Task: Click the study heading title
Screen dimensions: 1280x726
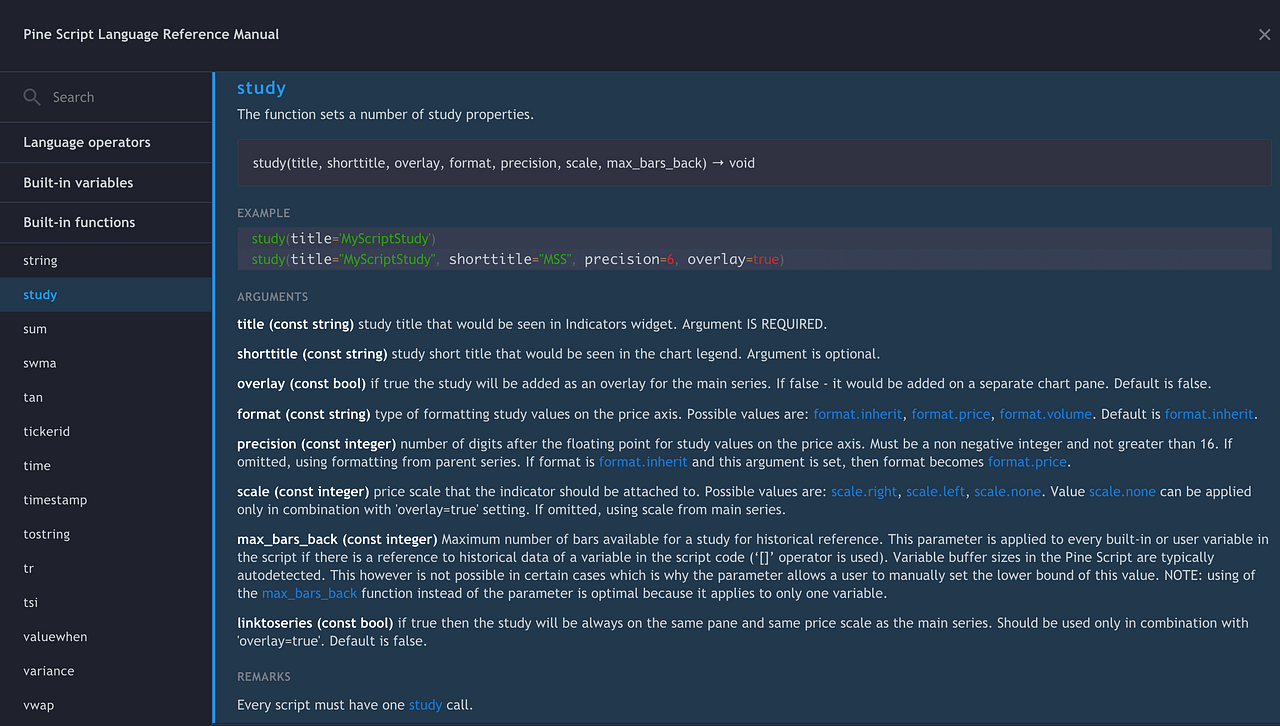Action: [261, 88]
